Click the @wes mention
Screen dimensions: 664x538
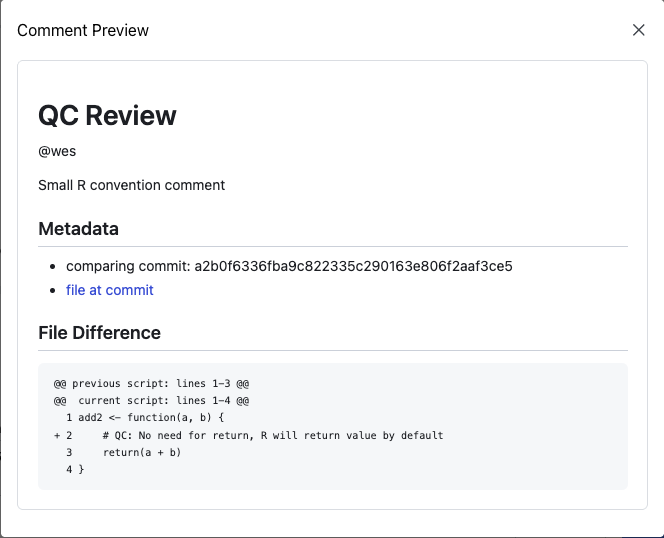[57, 152]
